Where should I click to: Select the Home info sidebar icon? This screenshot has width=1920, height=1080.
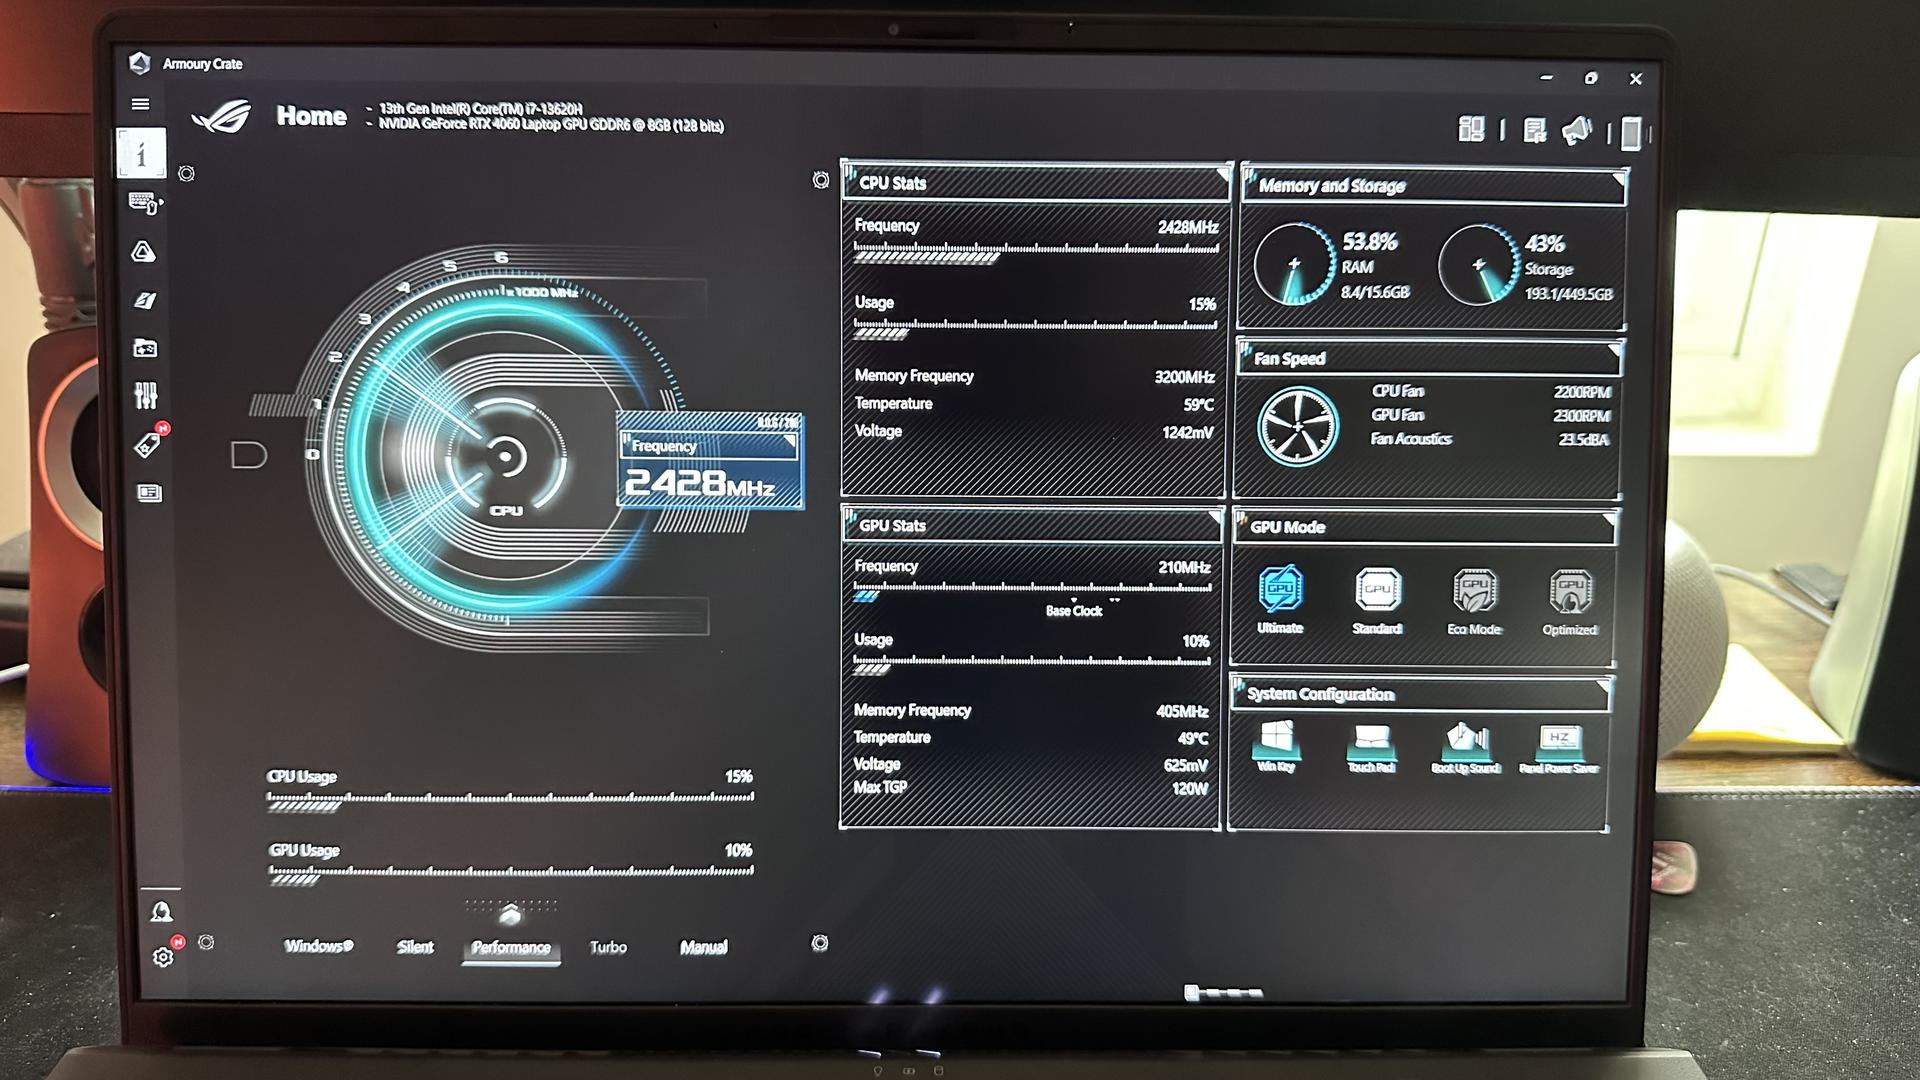click(x=141, y=153)
